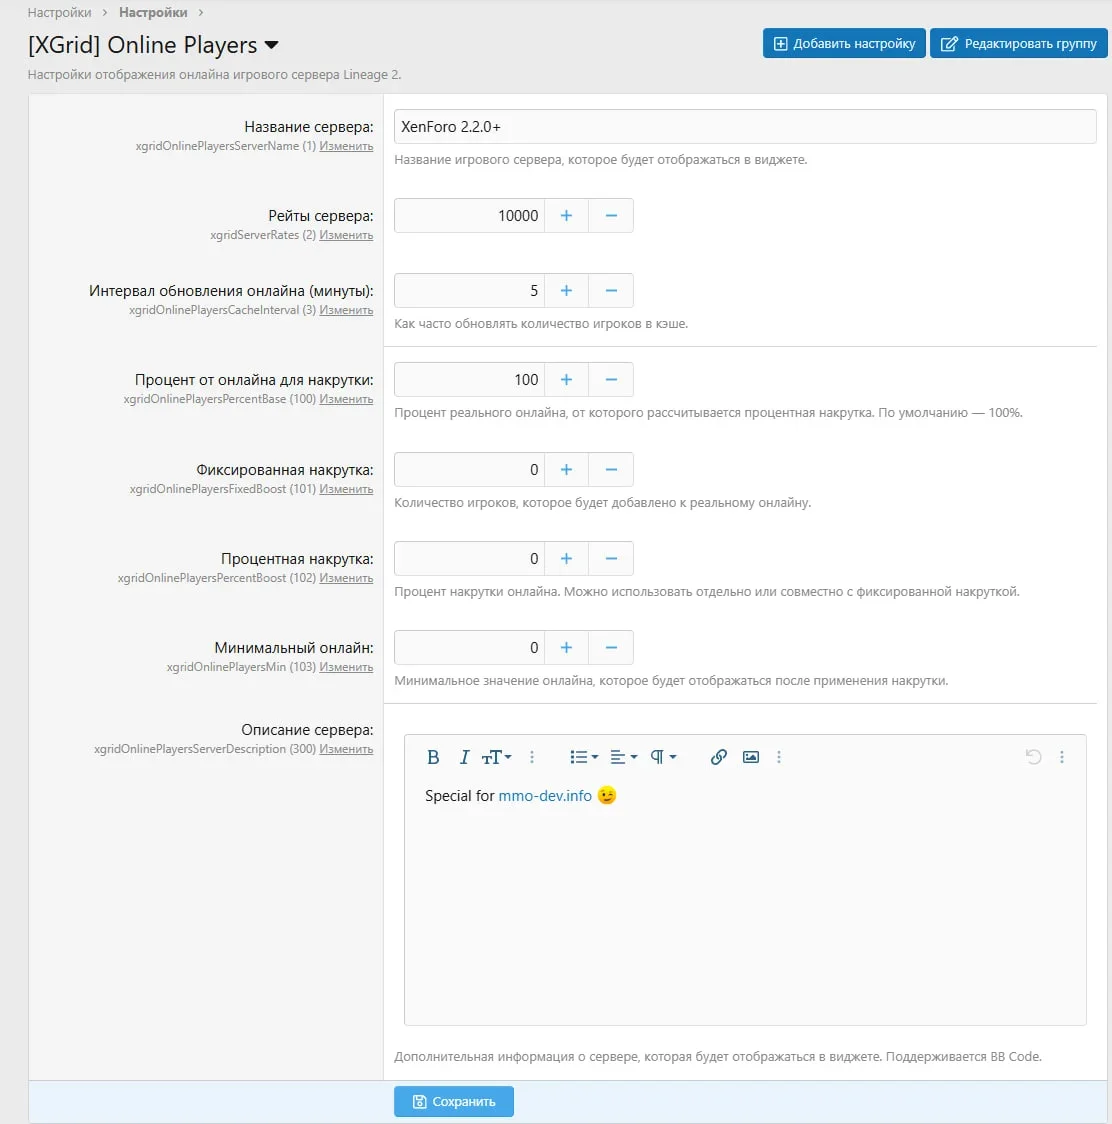
Task: Open the list options dropdown in editor
Action: 584,757
